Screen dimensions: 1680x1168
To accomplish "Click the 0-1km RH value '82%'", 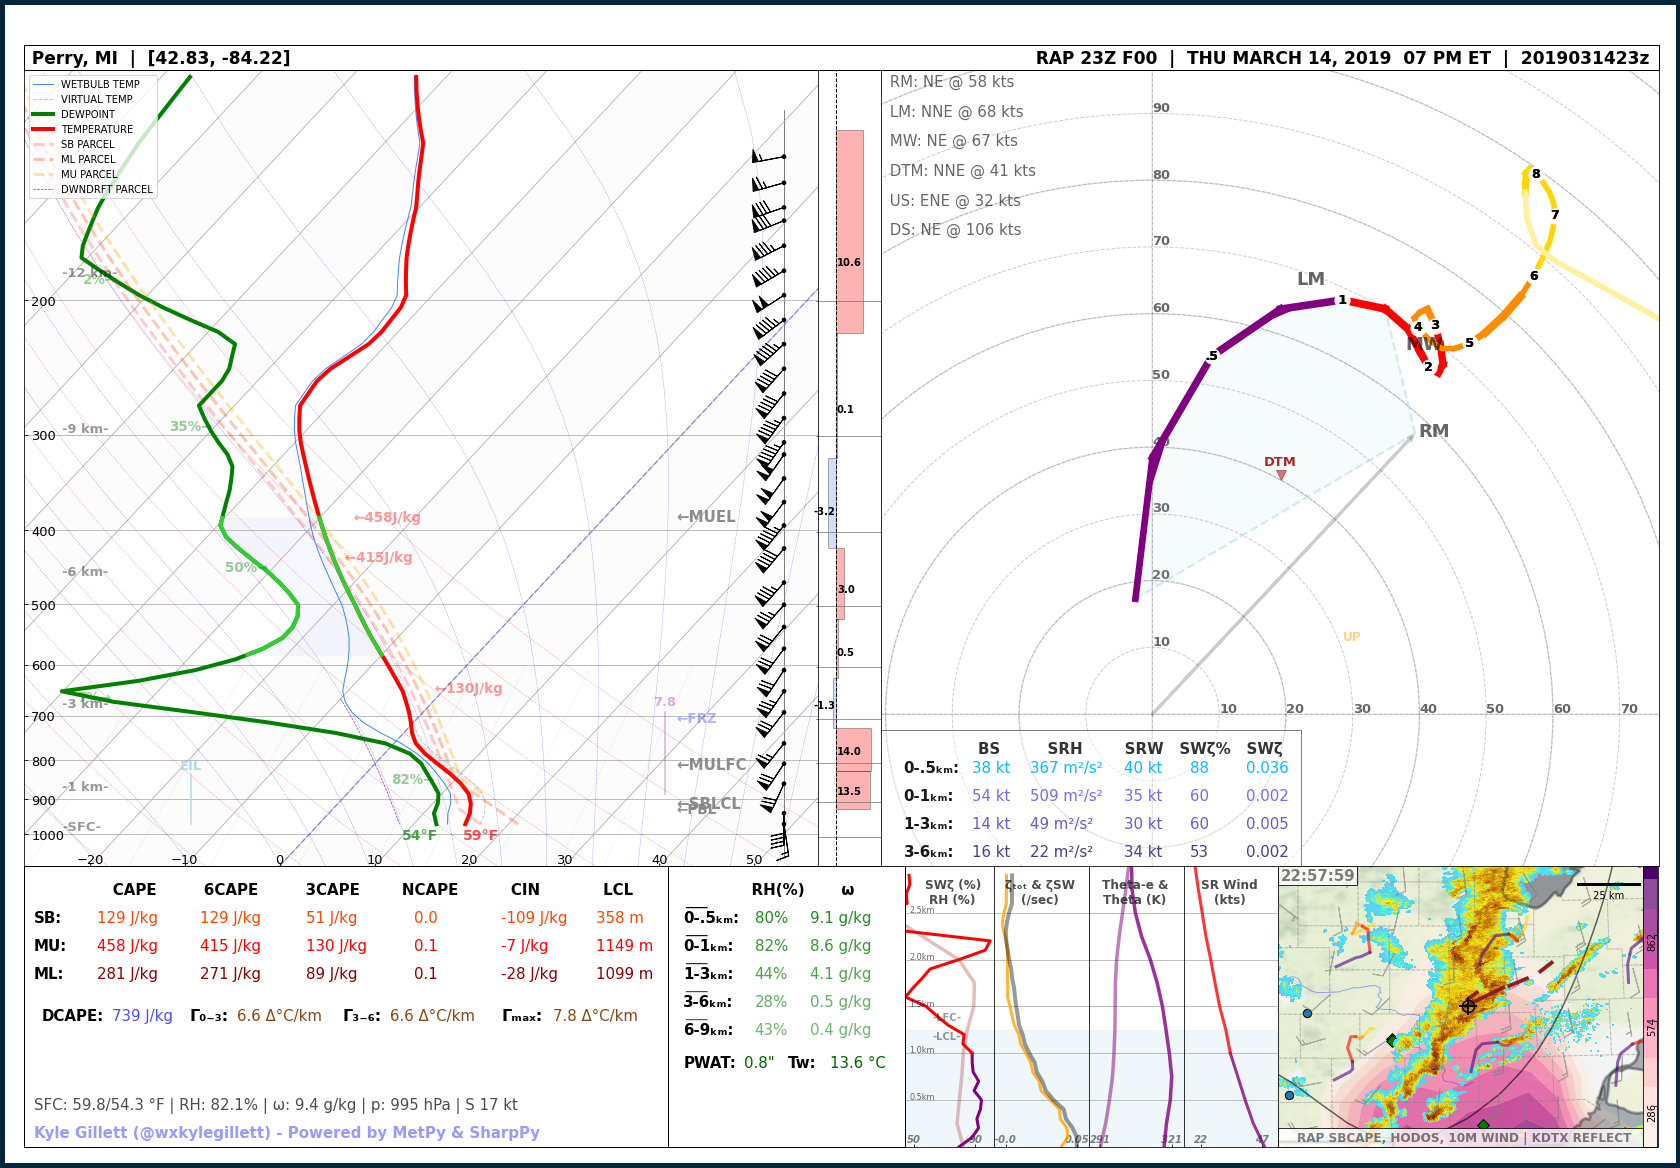I will (771, 946).
